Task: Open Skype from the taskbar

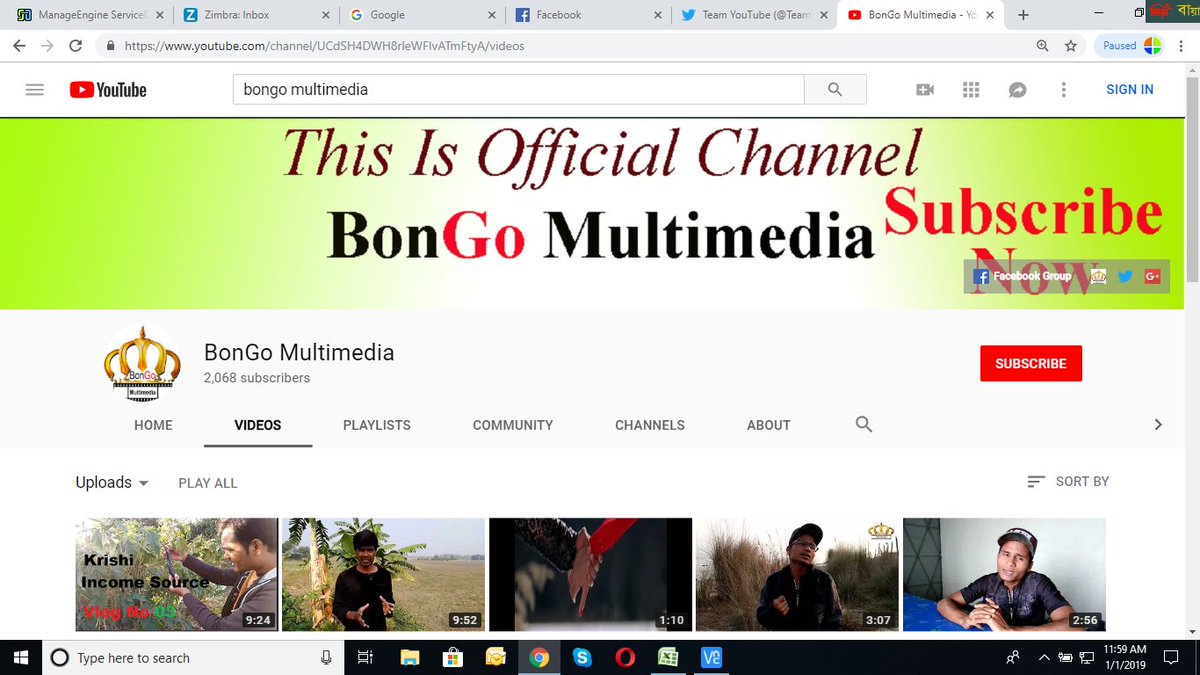Action: 582,657
